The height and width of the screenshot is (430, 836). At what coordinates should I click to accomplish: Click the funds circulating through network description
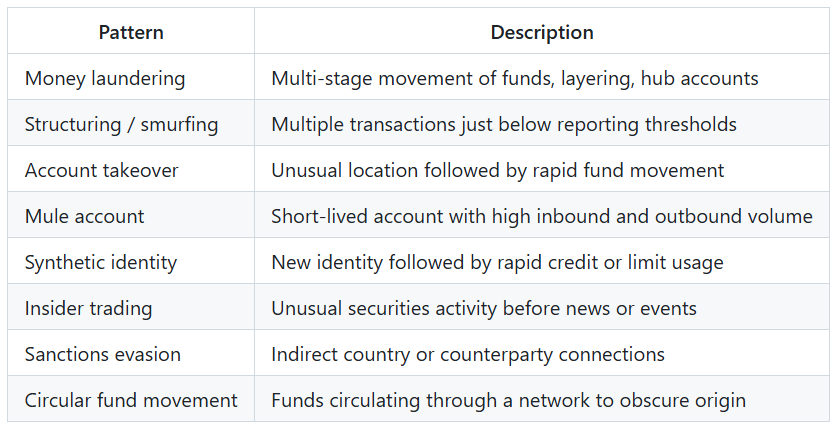tap(509, 400)
